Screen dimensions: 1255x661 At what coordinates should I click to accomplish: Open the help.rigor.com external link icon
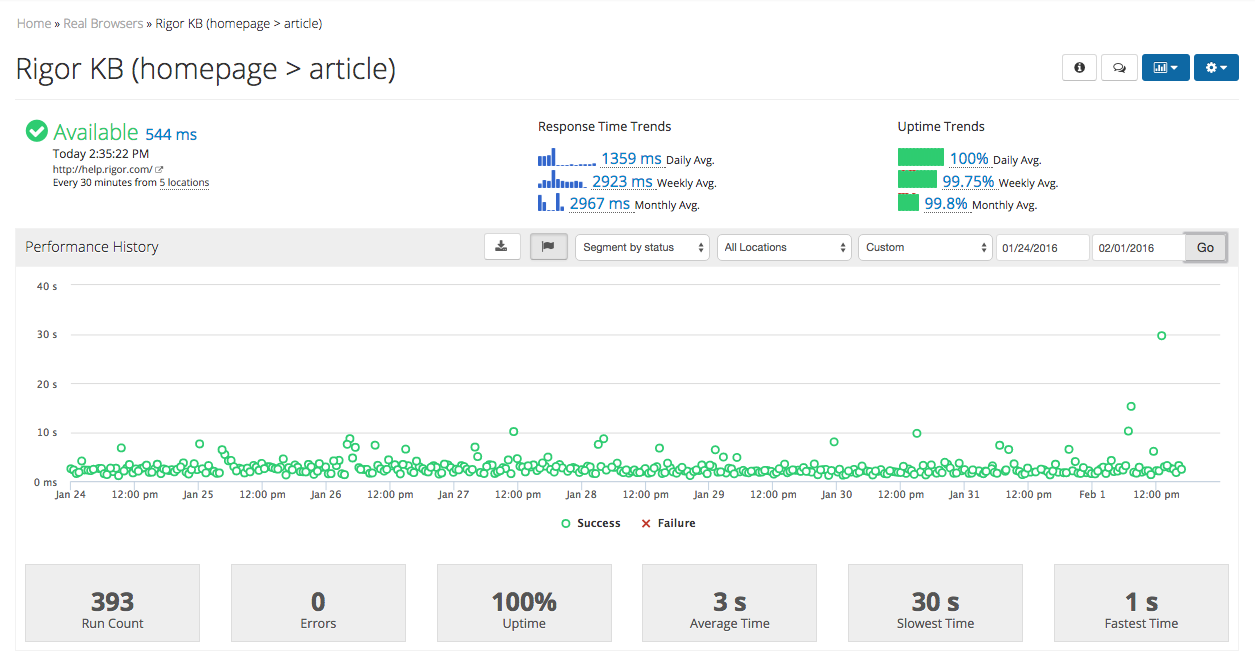159,170
